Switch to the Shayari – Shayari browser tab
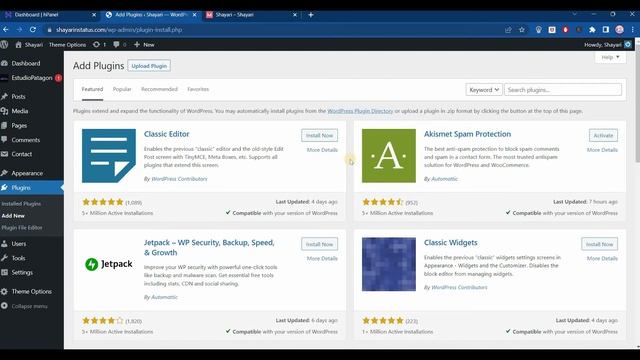This screenshot has height=360, width=640. click(x=252, y=15)
